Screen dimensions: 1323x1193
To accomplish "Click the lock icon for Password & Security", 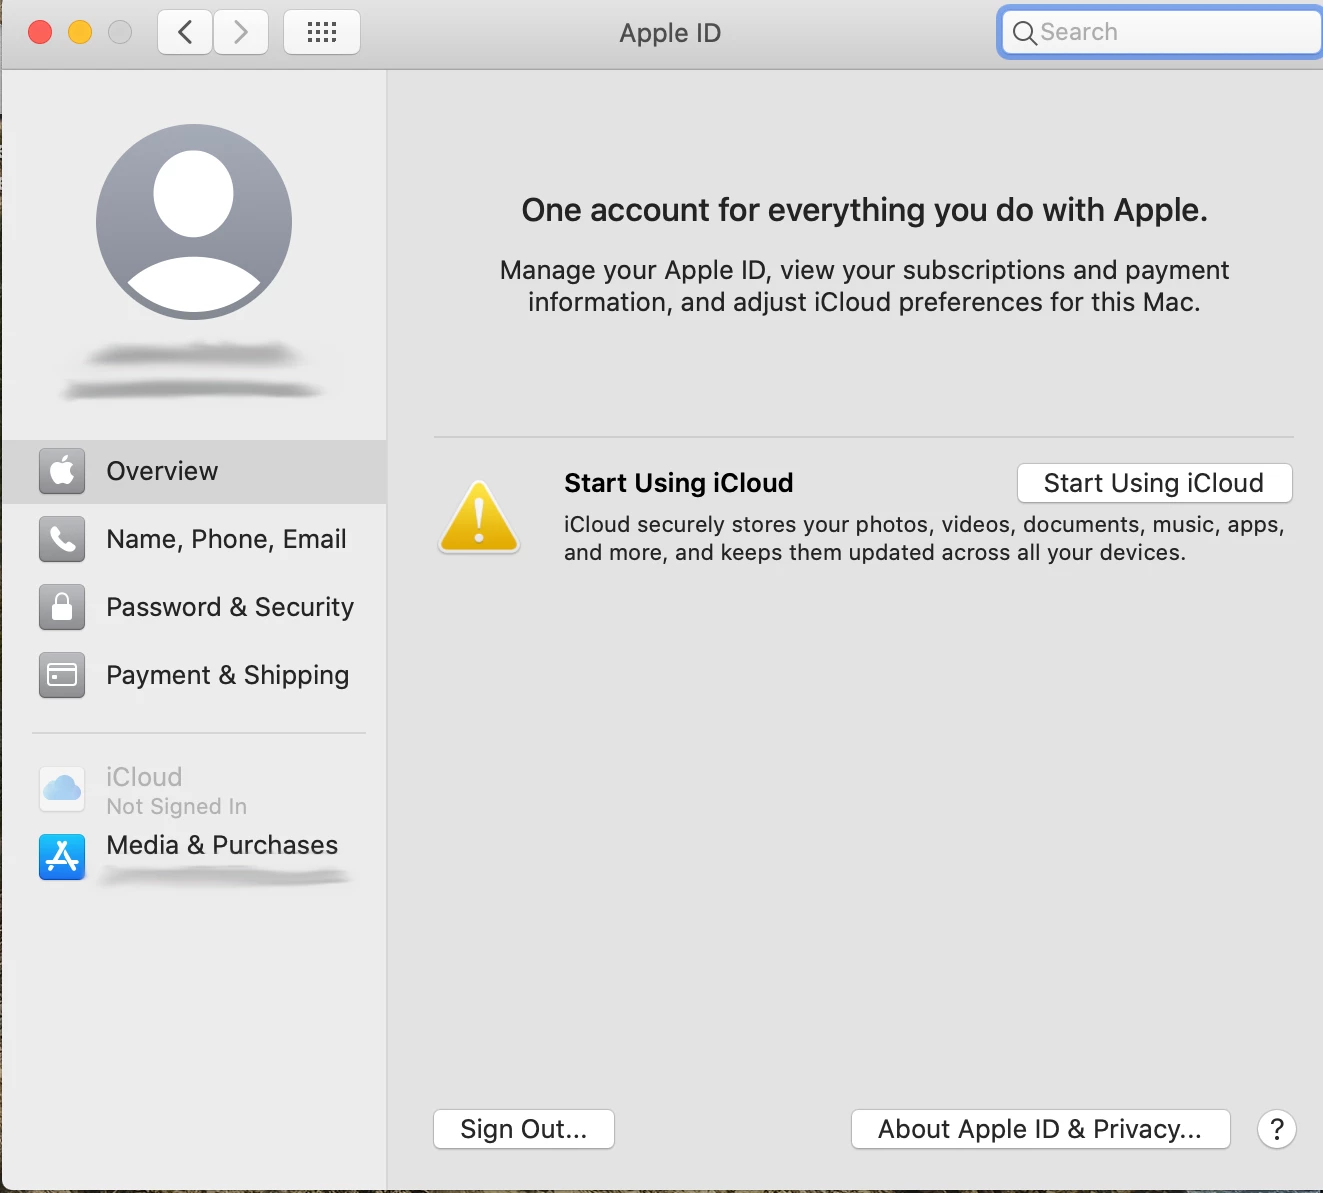I will pyautogui.click(x=62, y=607).
